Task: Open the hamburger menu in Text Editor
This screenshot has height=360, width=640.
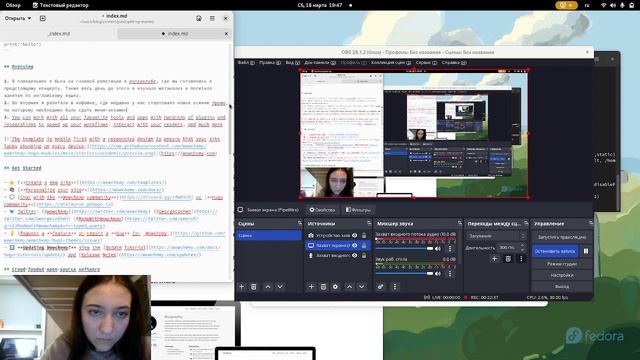Action: (212, 18)
